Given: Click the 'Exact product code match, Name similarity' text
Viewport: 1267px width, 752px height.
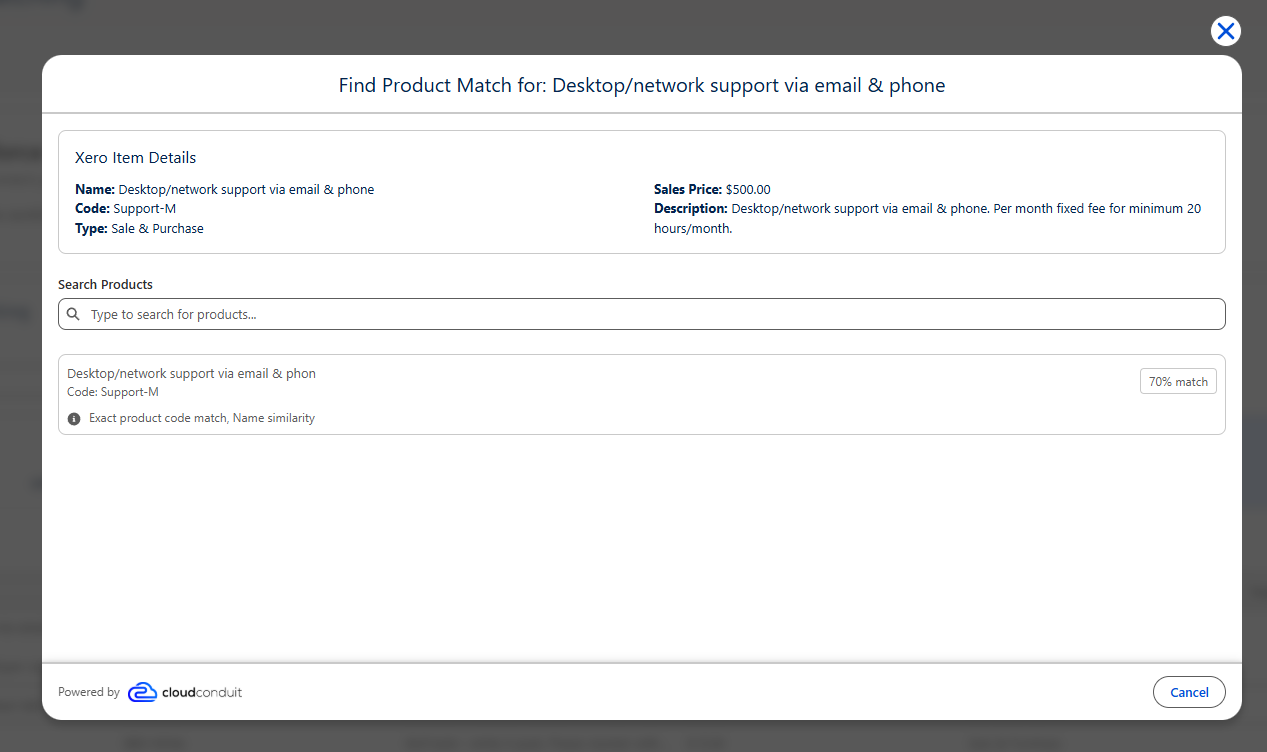Looking at the screenshot, I should coord(202,419).
